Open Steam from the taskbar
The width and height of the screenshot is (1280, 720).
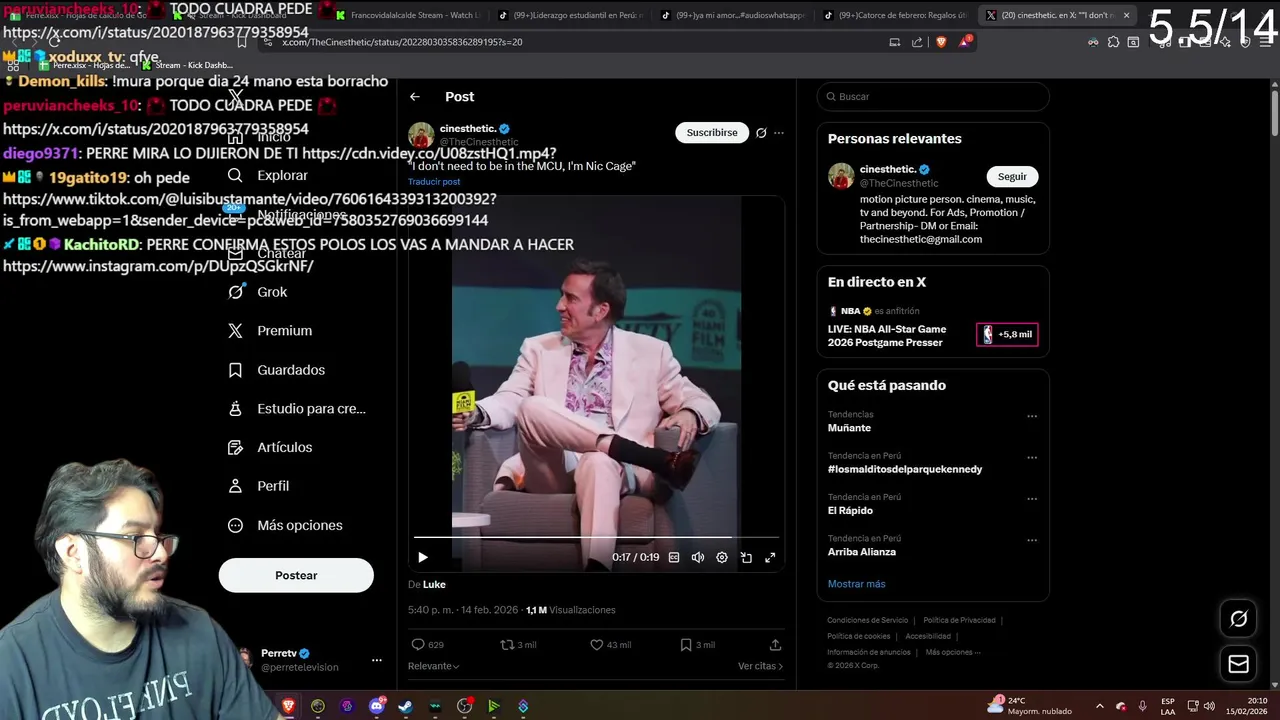tap(405, 706)
